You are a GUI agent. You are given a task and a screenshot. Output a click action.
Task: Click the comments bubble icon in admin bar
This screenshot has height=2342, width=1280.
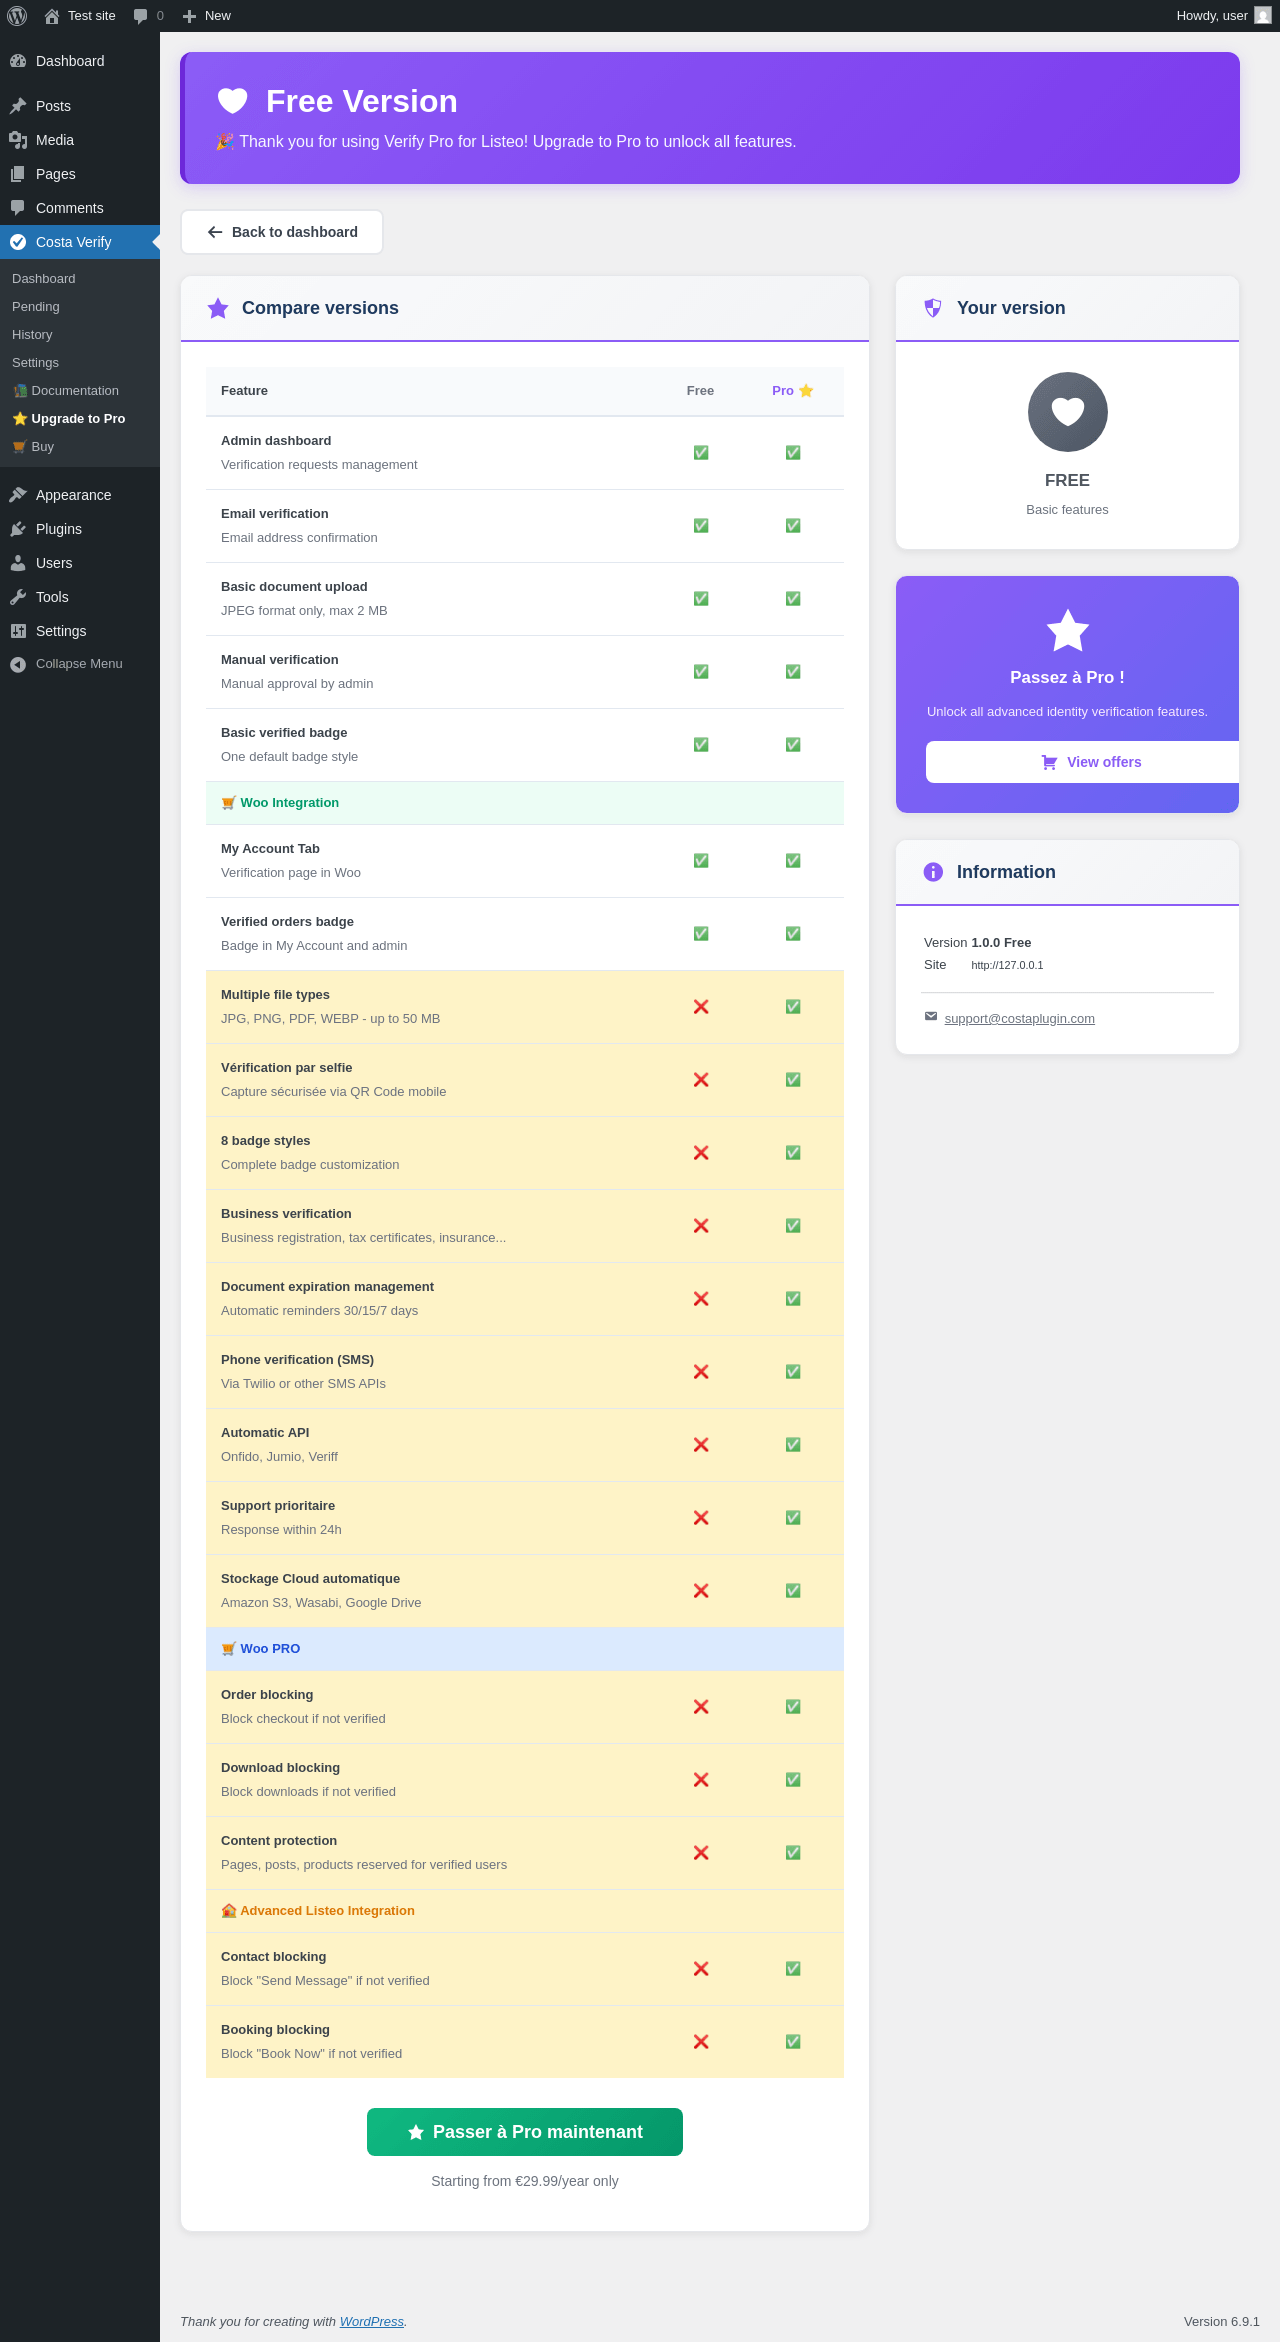tap(140, 16)
